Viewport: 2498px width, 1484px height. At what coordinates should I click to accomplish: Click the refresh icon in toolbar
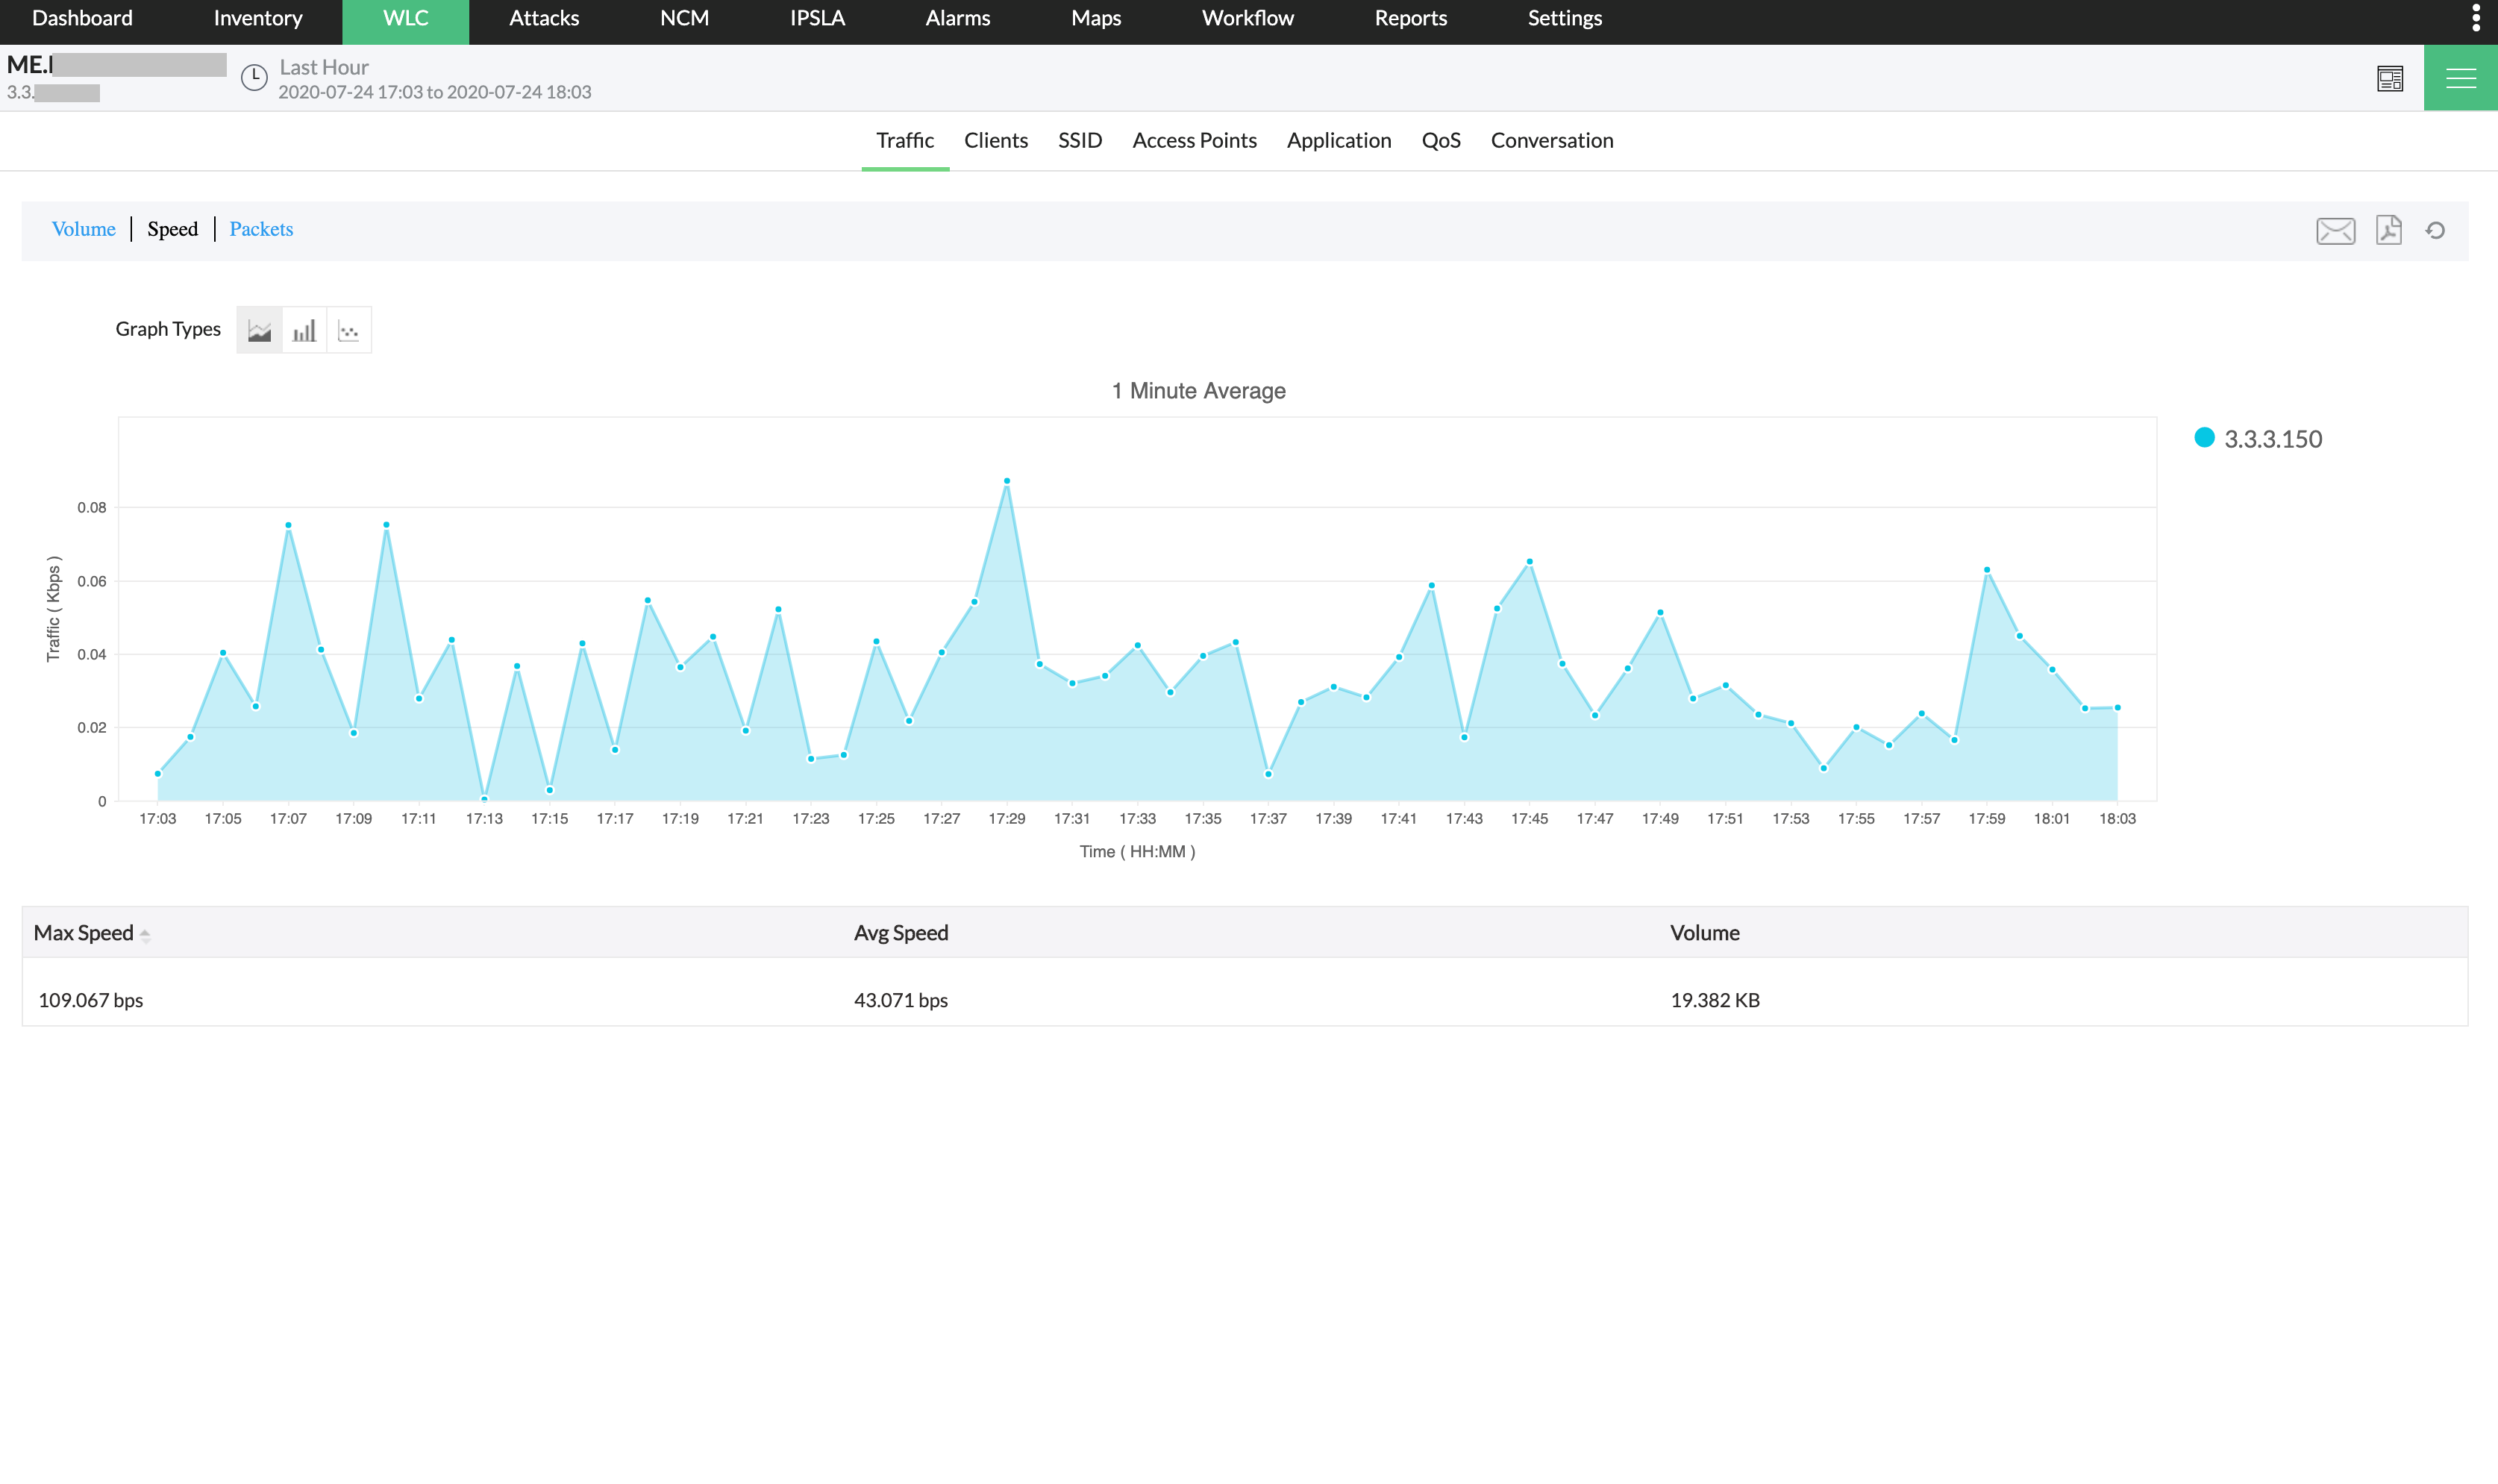[x=2435, y=231]
